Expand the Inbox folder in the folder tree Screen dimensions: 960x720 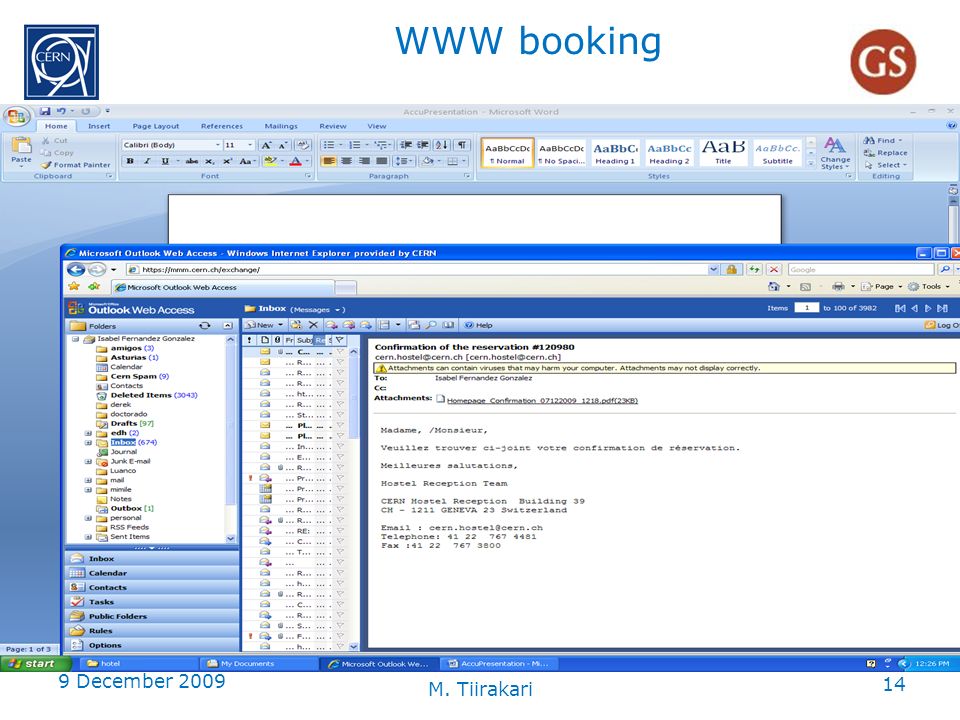tap(88, 443)
